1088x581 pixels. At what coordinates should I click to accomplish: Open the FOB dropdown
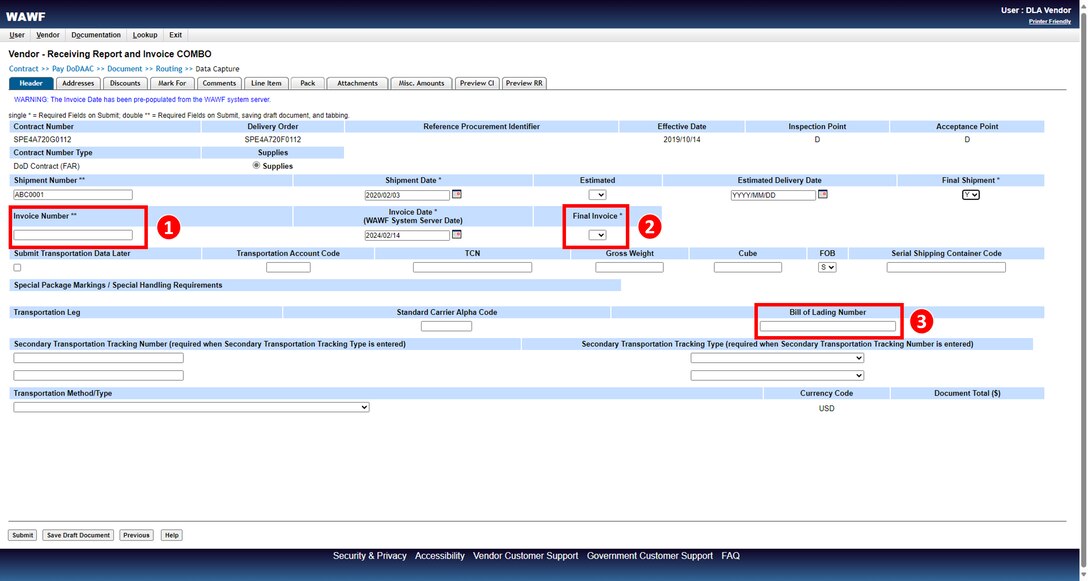coord(827,267)
